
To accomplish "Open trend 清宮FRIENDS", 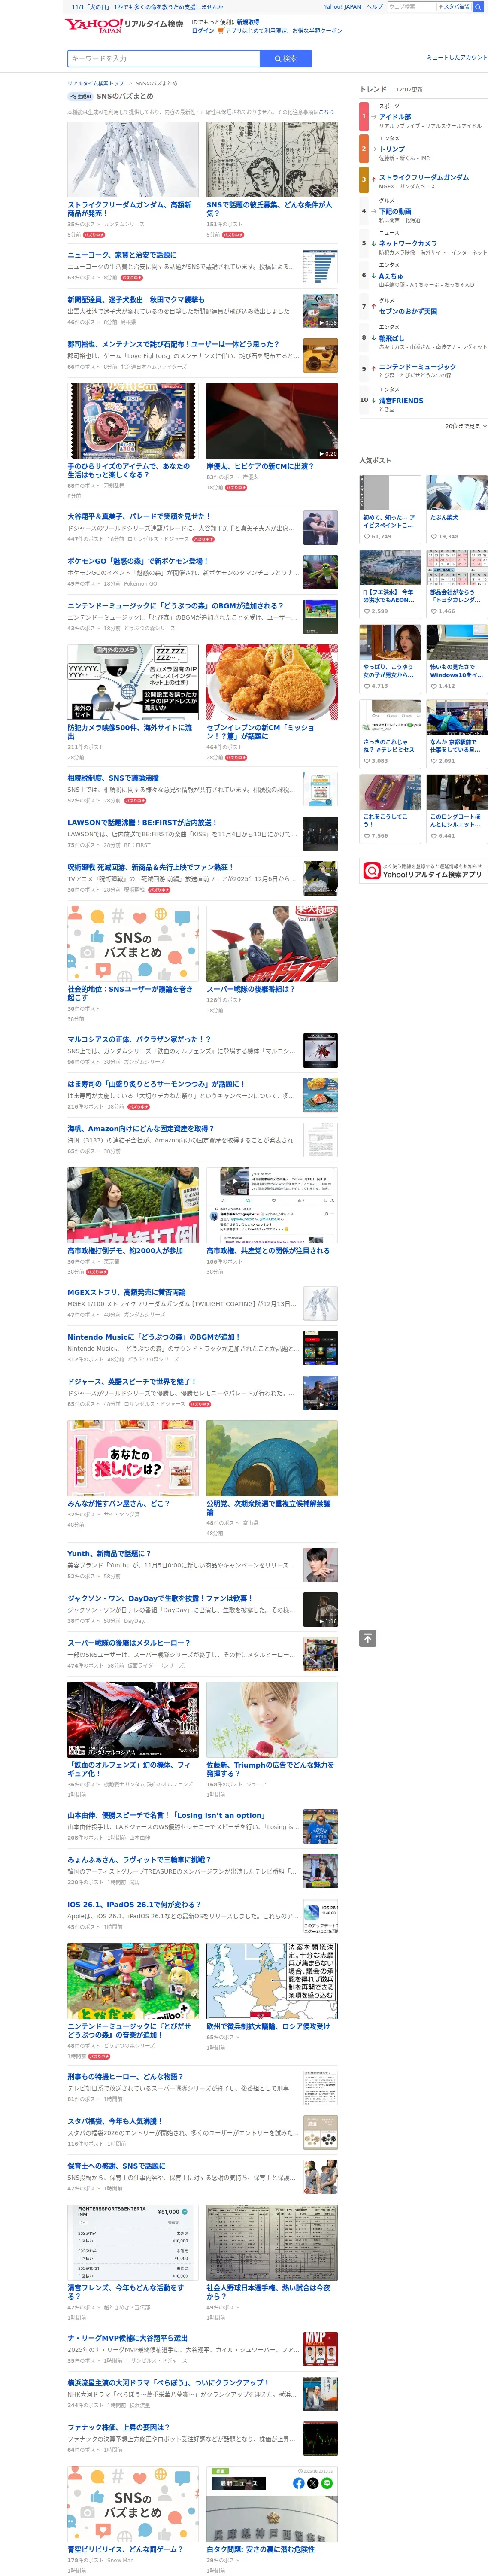I will pyautogui.click(x=401, y=400).
